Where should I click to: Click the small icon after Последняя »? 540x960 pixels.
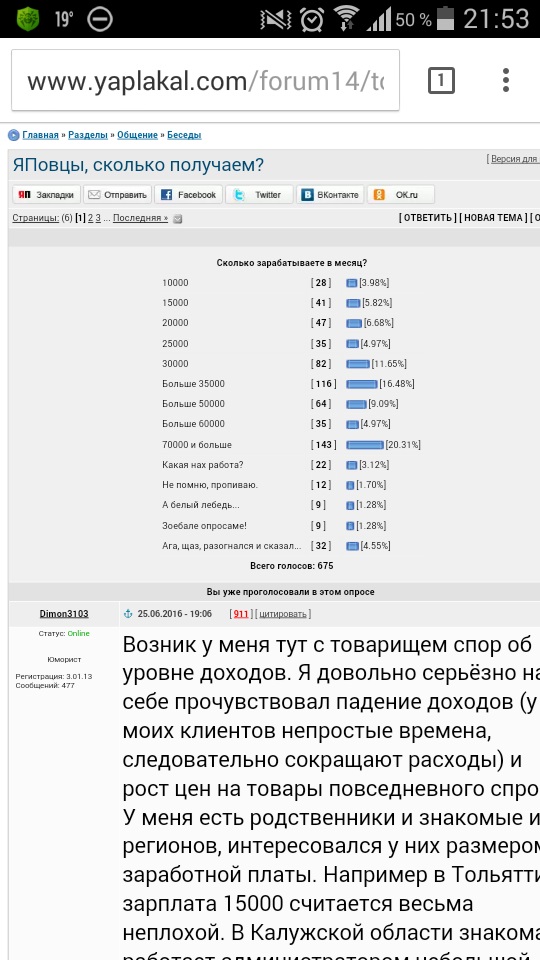(178, 219)
